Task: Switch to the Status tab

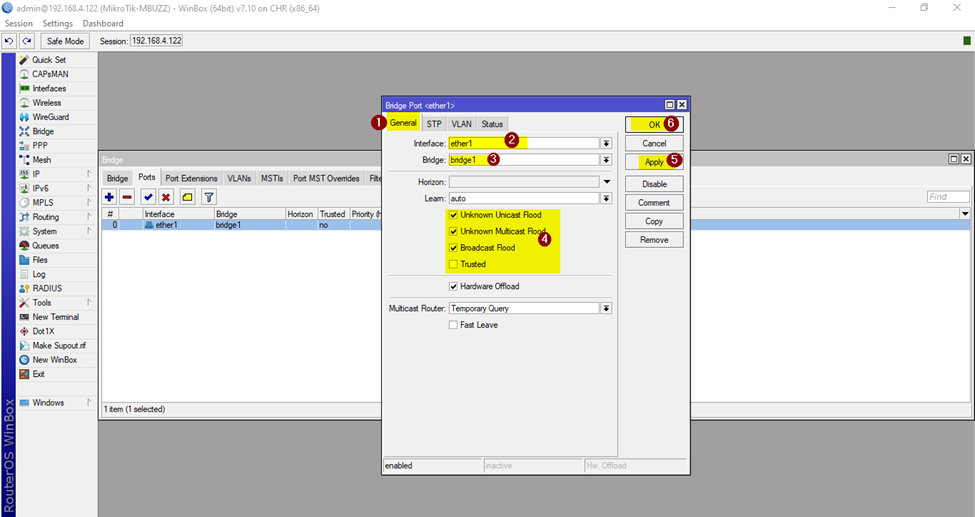Action: [x=492, y=124]
